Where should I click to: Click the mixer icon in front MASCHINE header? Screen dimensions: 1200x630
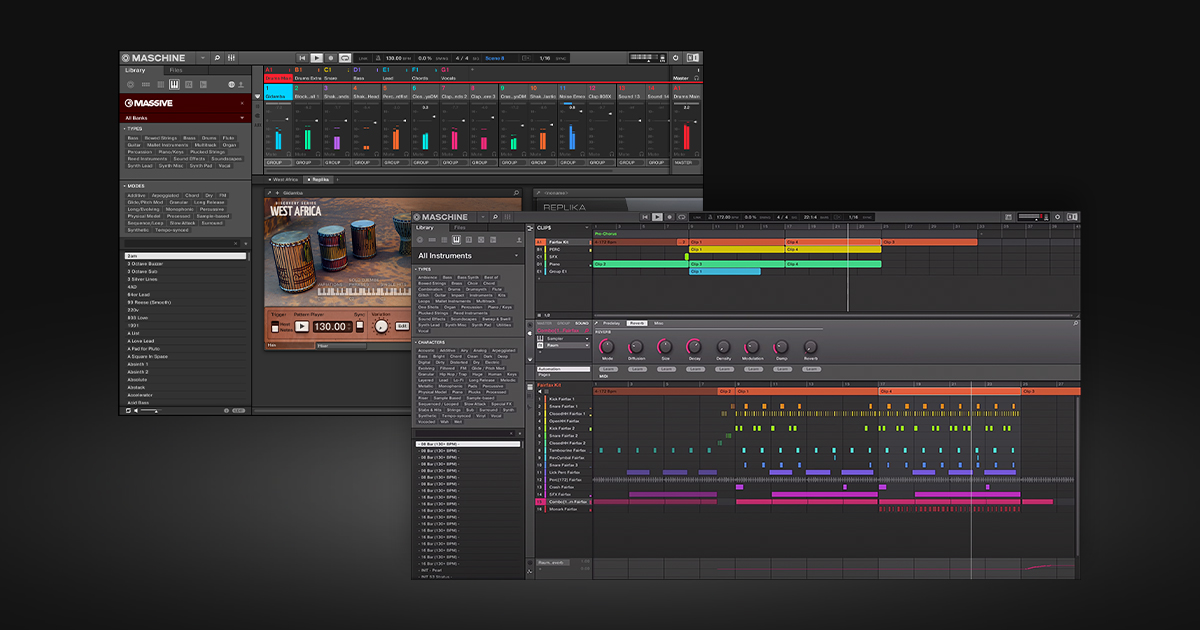[x=507, y=217]
